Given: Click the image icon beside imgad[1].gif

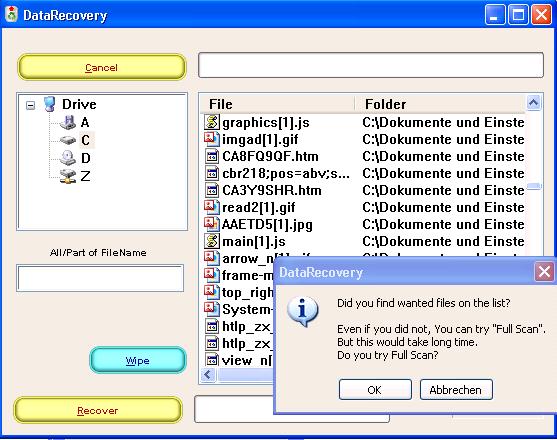Looking at the screenshot, I should tap(212, 139).
